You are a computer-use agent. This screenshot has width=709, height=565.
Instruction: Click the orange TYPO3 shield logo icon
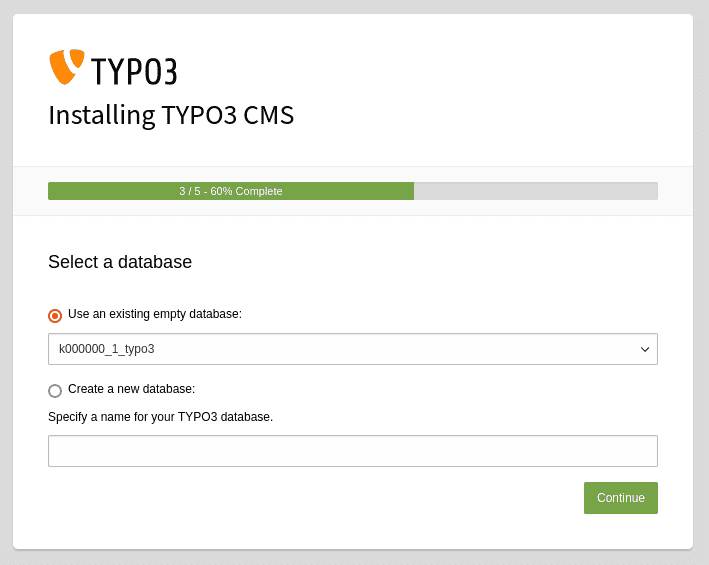pyautogui.click(x=66, y=66)
